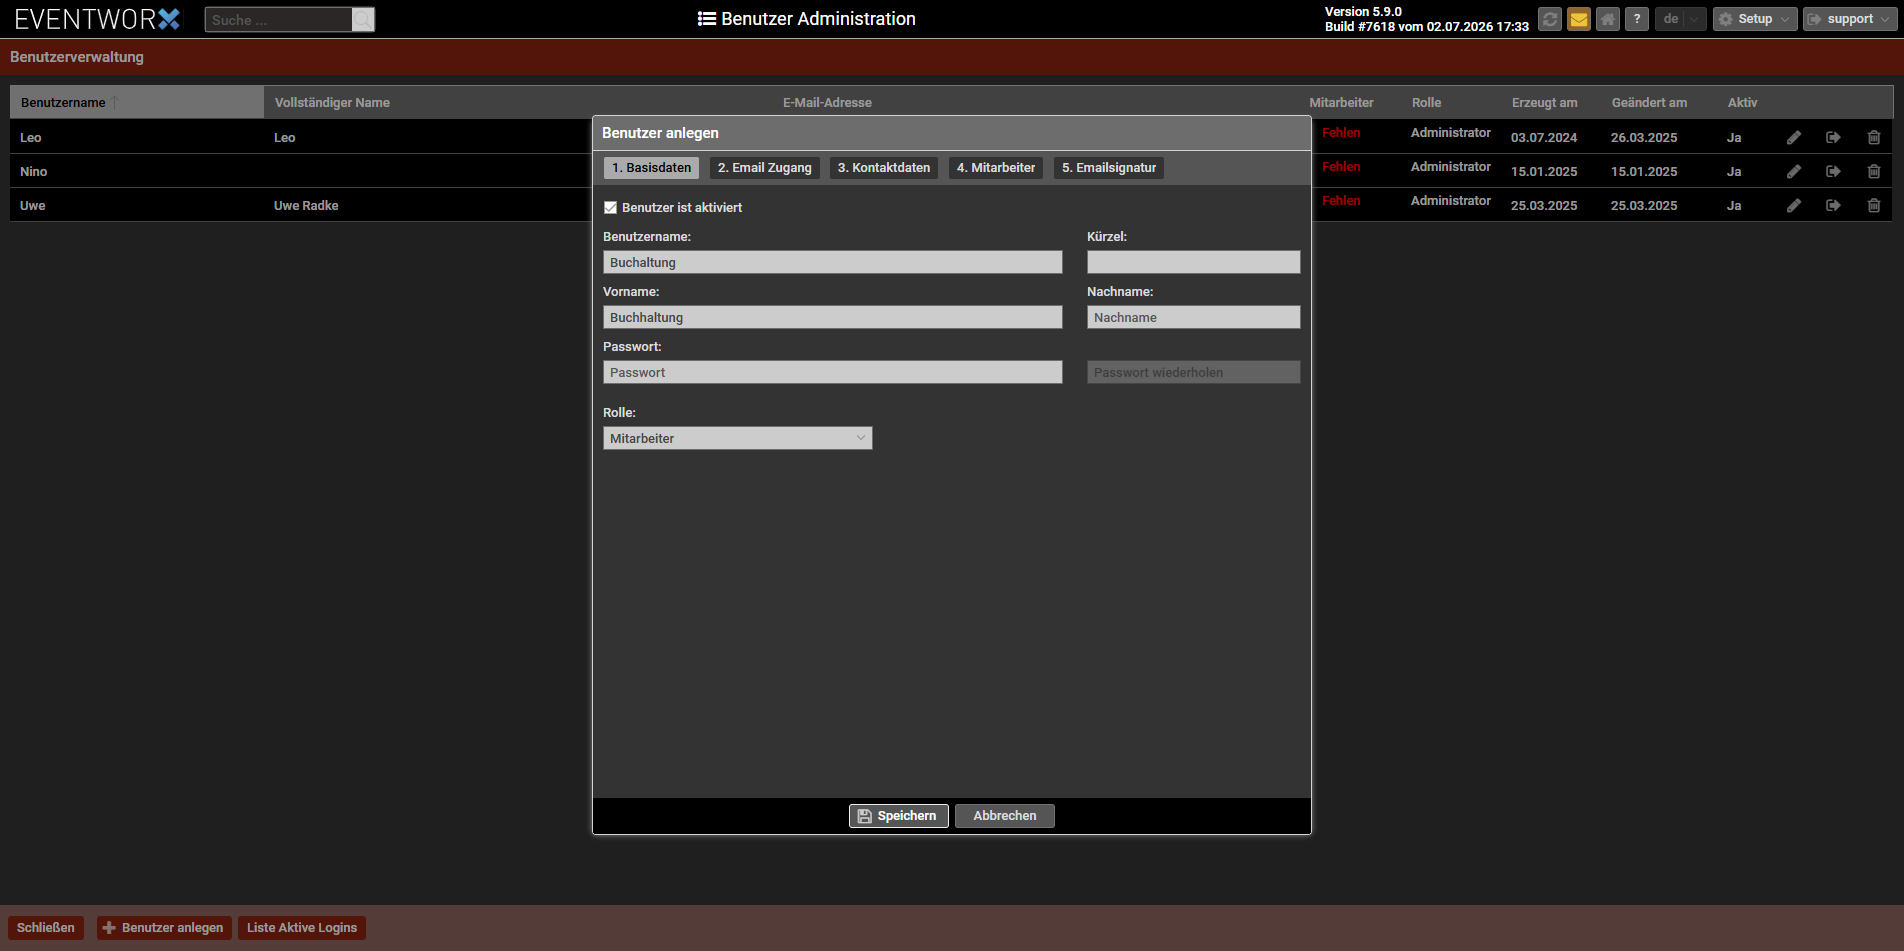Image resolution: width=1904 pixels, height=951 pixels.
Task: Open the Setup dropdown menu
Action: (1755, 19)
